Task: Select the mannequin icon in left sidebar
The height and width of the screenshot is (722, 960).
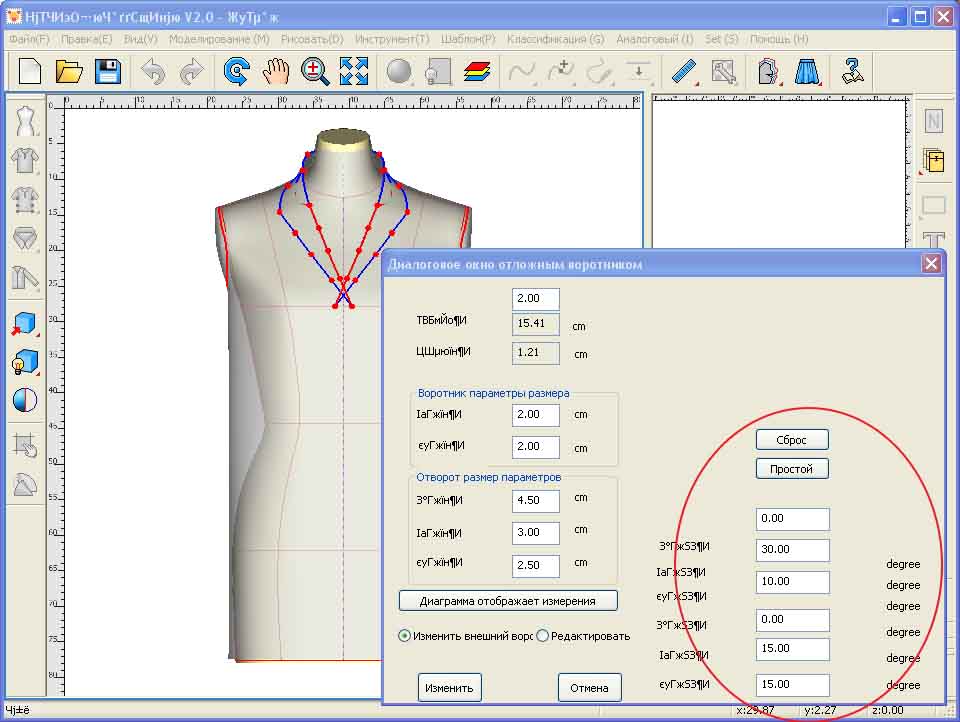Action: click(25, 122)
